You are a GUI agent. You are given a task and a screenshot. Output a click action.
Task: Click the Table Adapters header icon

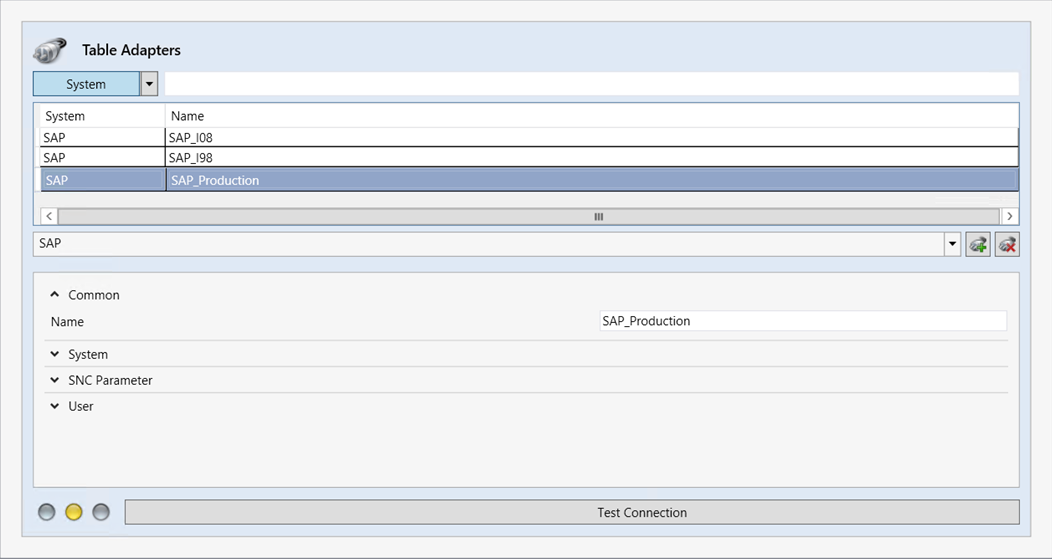pyautogui.click(x=50, y=50)
